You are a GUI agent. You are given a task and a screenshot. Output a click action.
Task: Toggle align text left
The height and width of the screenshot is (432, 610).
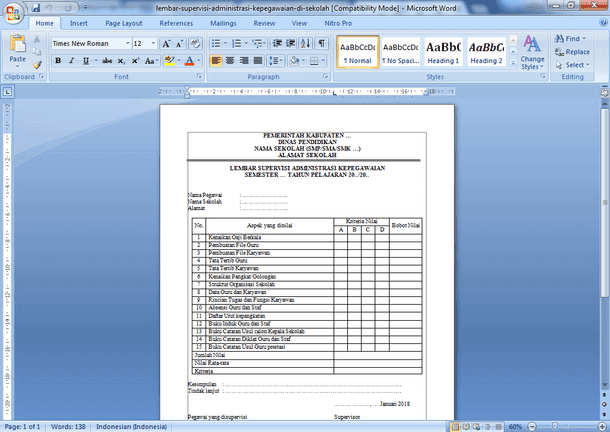216,61
